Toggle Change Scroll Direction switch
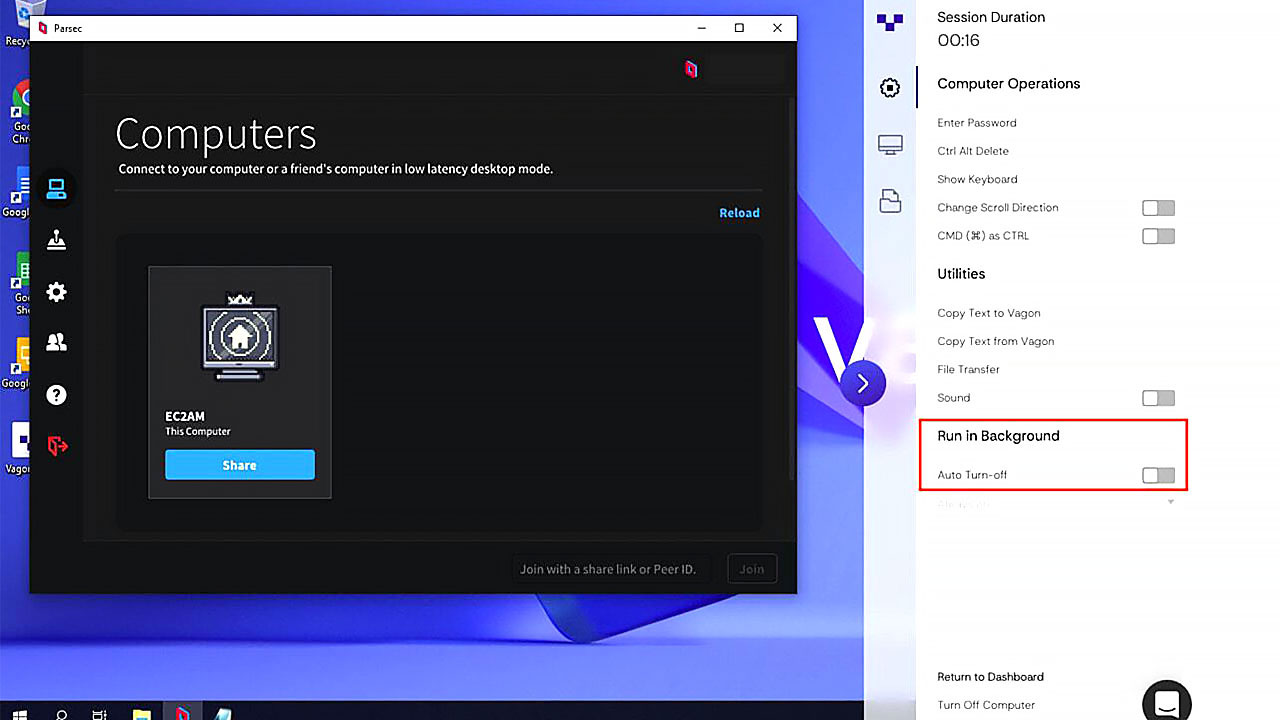This screenshot has width=1280, height=720. pyautogui.click(x=1158, y=208)
